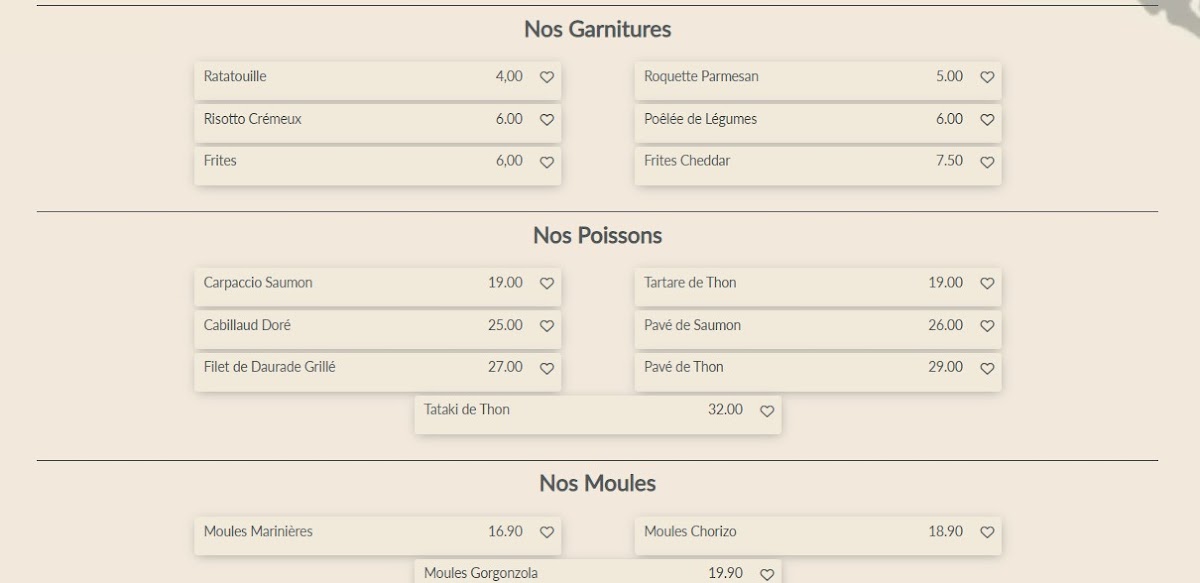
Task: Click the Nos Moules heading
Action: [597, 484]
